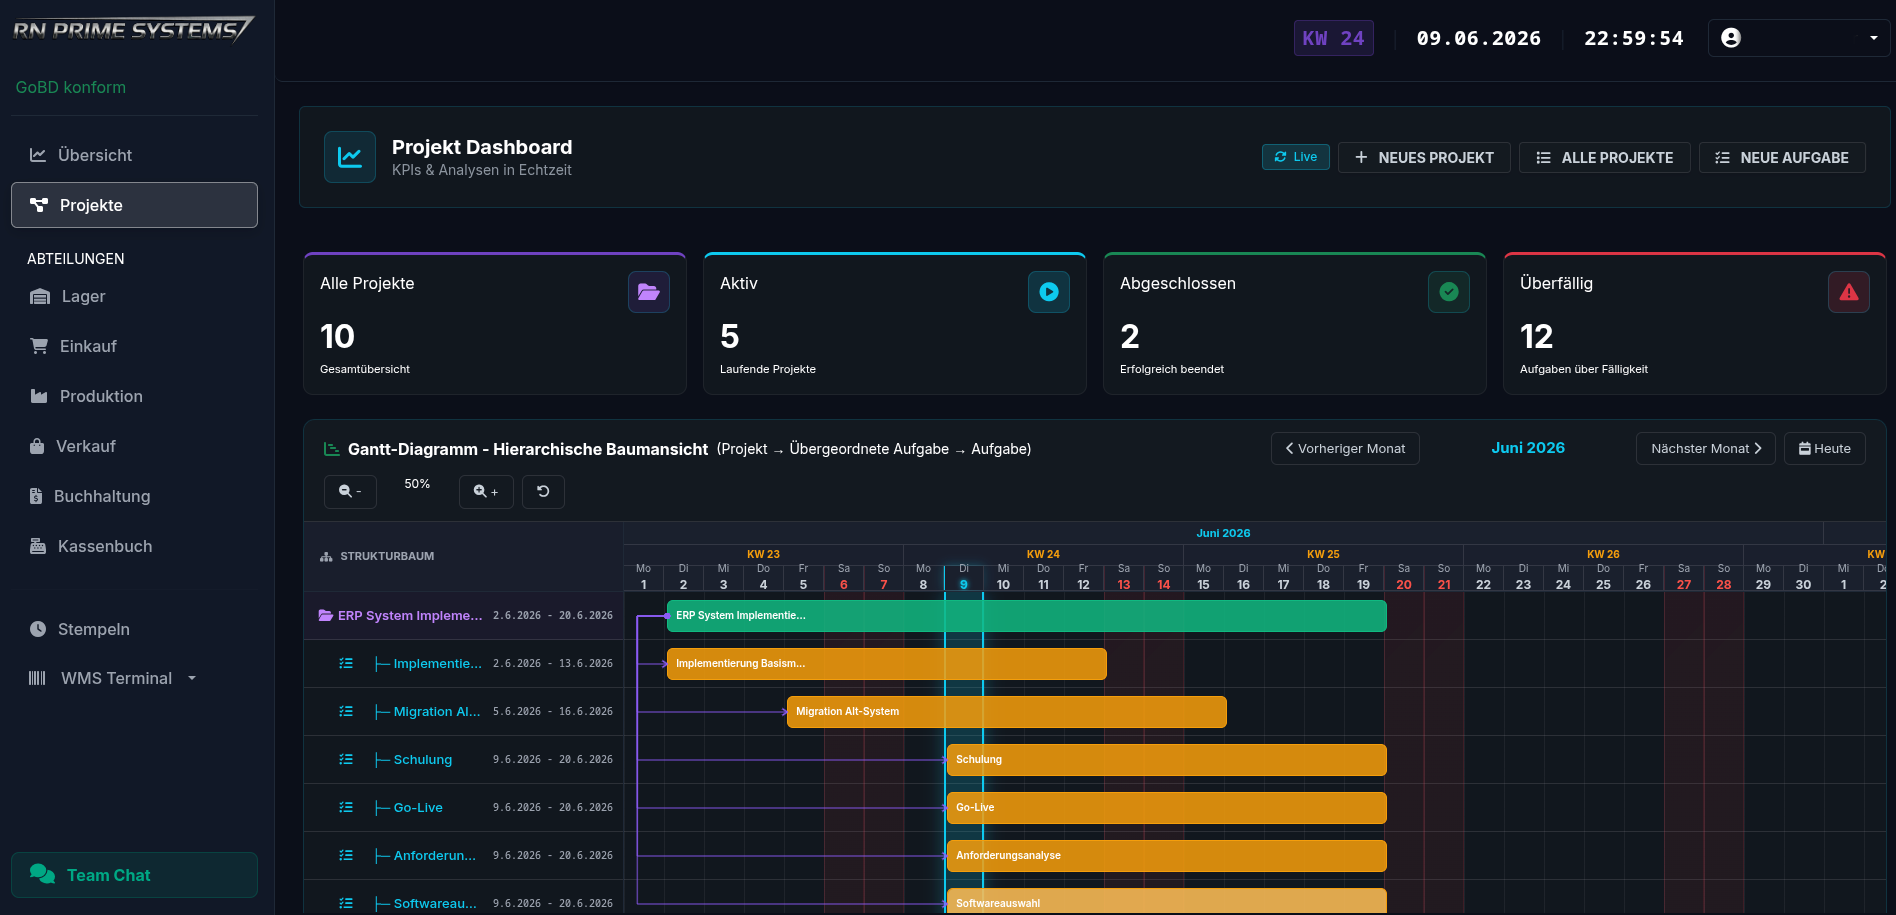
Task: Click task icon of Softwareauswahl row
Action: click(x=346, y=904)
